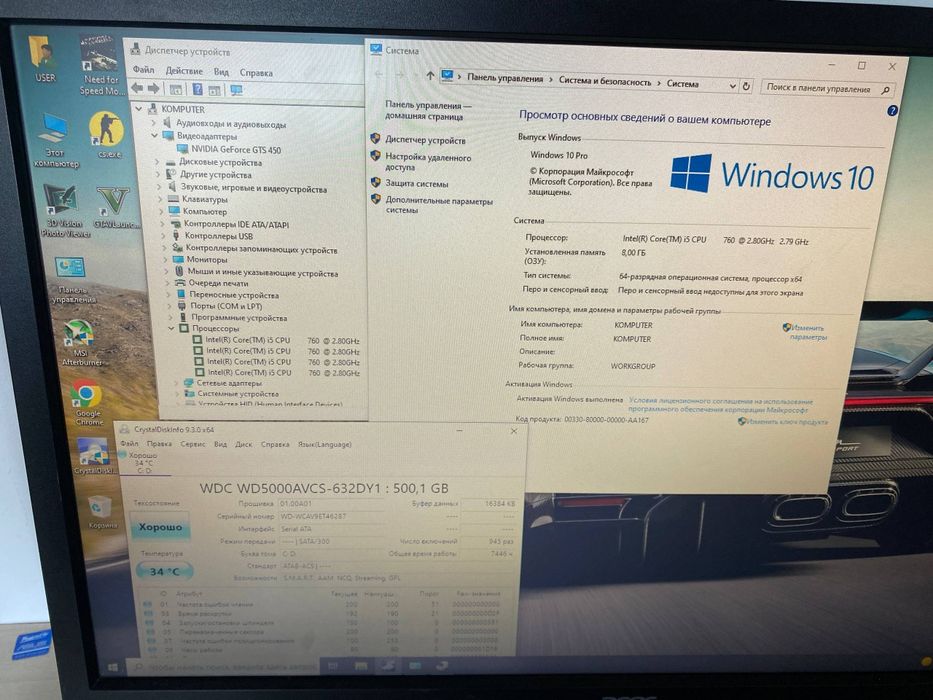
Task: Expand the Дисковые устройства node
Action: [x=157, y=161]
